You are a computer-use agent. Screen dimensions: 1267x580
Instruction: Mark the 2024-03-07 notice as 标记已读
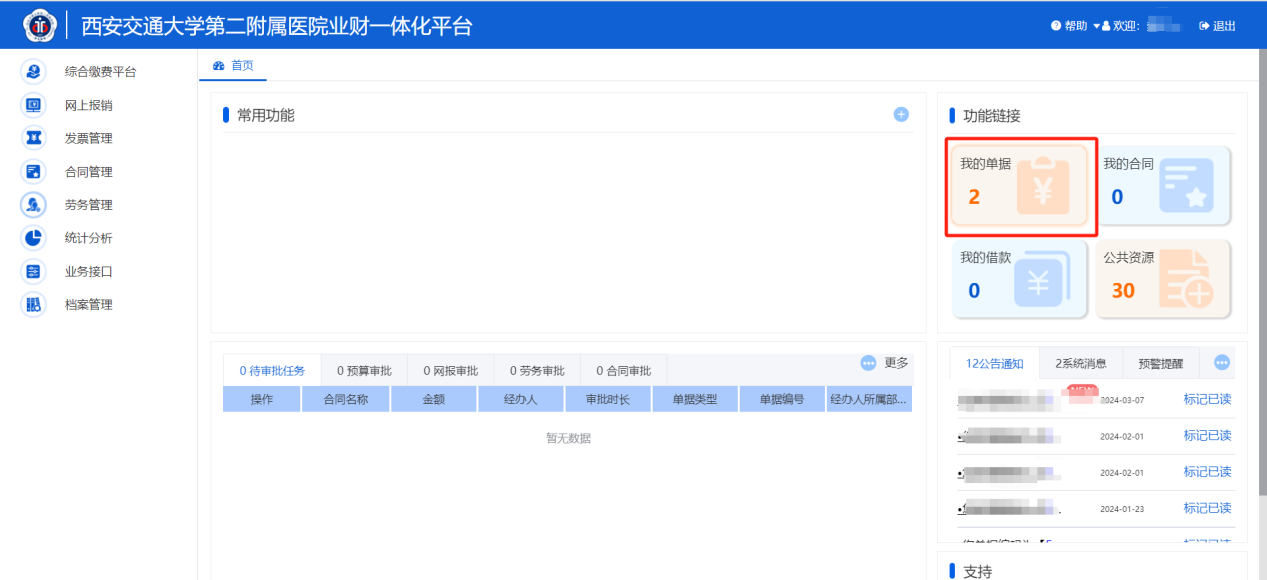(1209, 398)
